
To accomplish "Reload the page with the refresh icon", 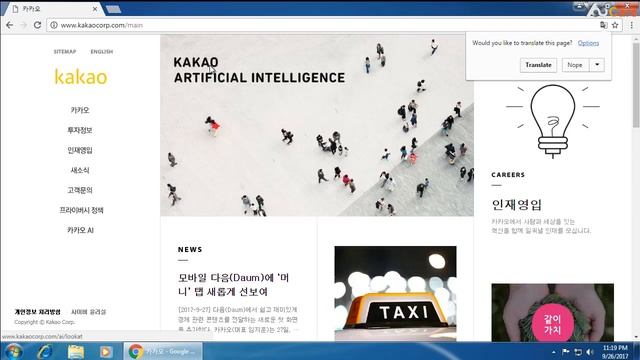I will tap(37, 25).
